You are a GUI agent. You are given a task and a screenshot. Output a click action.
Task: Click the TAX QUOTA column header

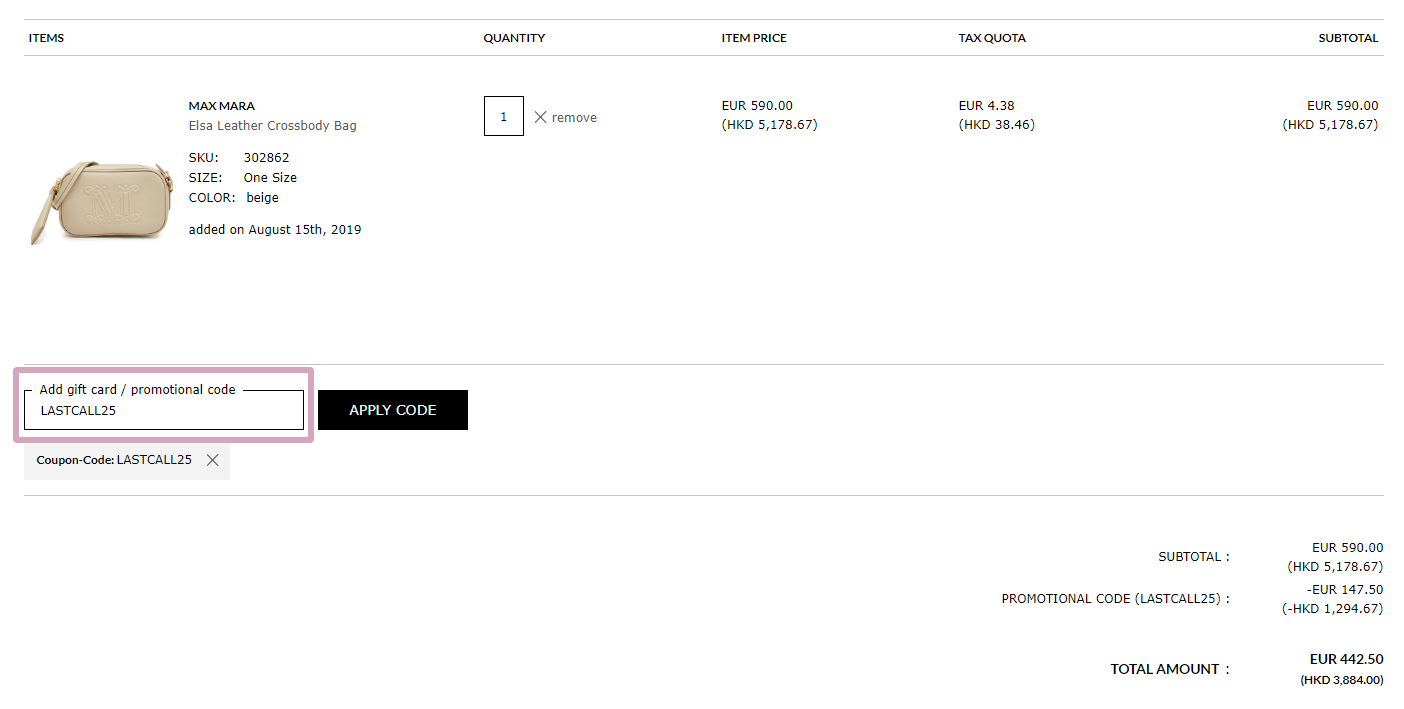992,38
